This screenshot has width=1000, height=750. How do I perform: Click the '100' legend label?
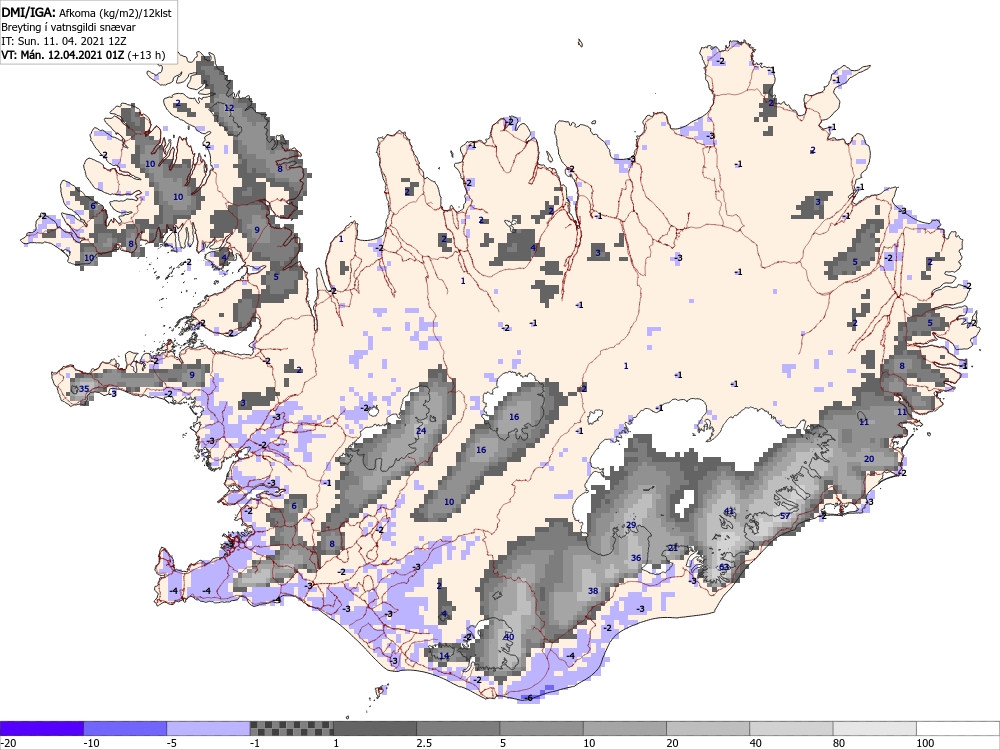pos(925,743)
